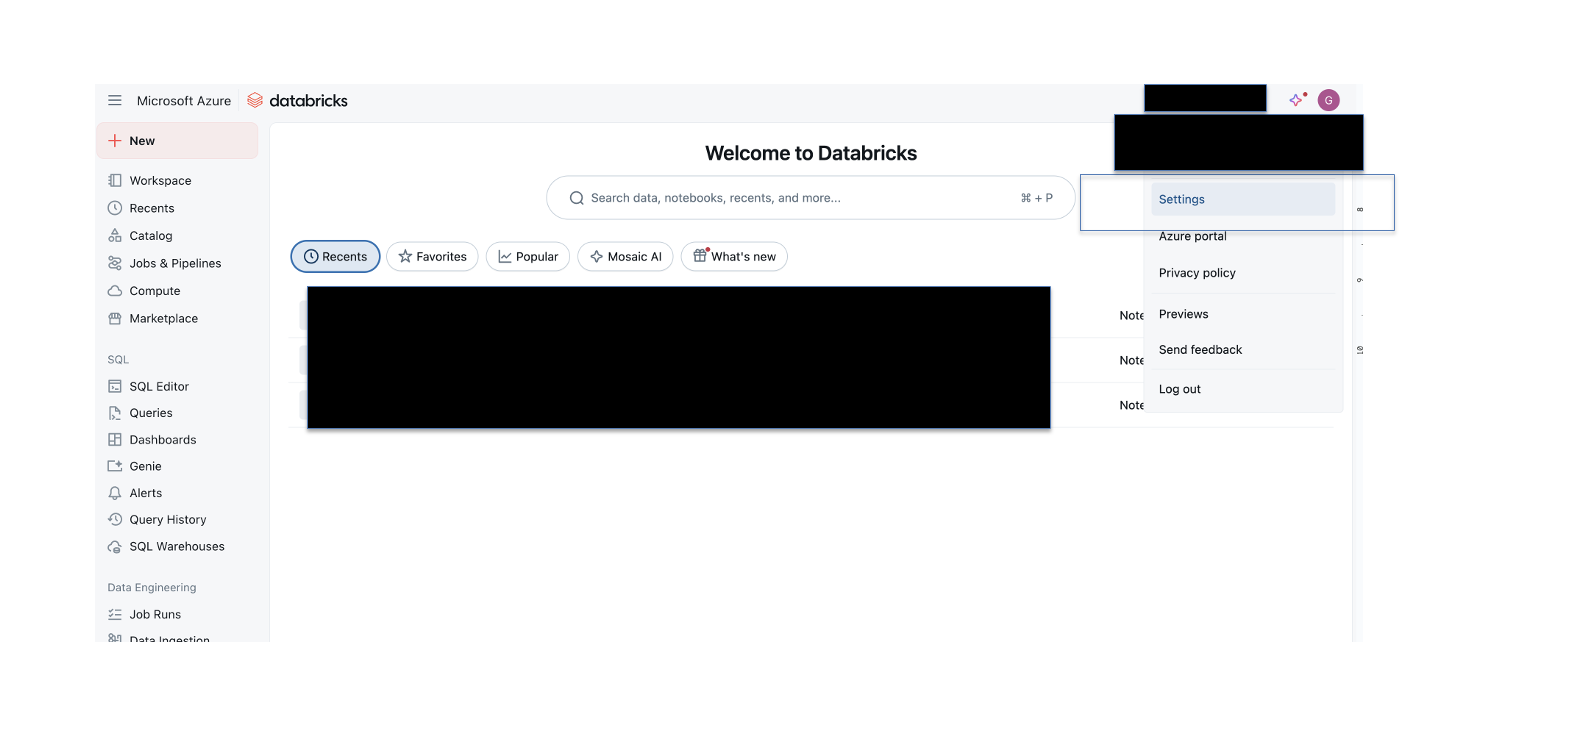Open the Queries page
The width and height of the screenshot is (1572, 746).
(151, 413)
